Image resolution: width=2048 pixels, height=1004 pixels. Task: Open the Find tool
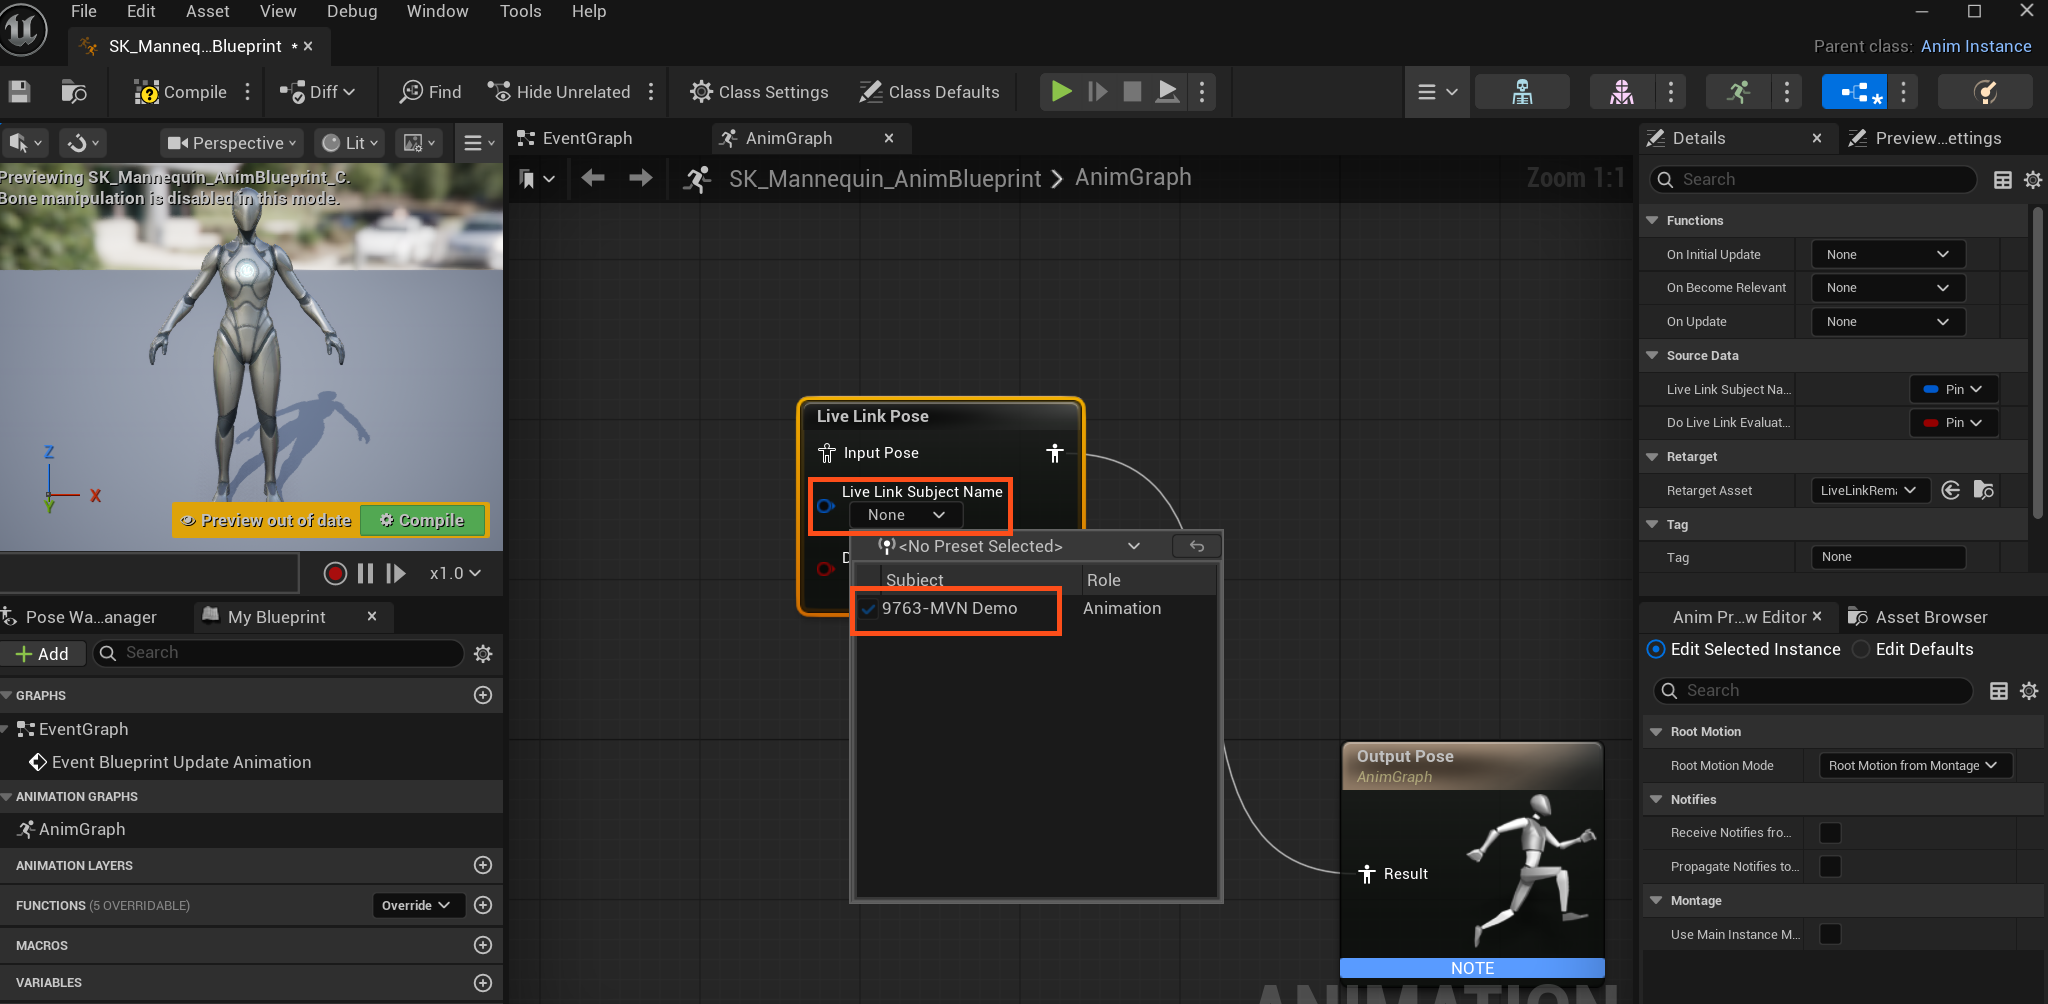click(431, 92)
